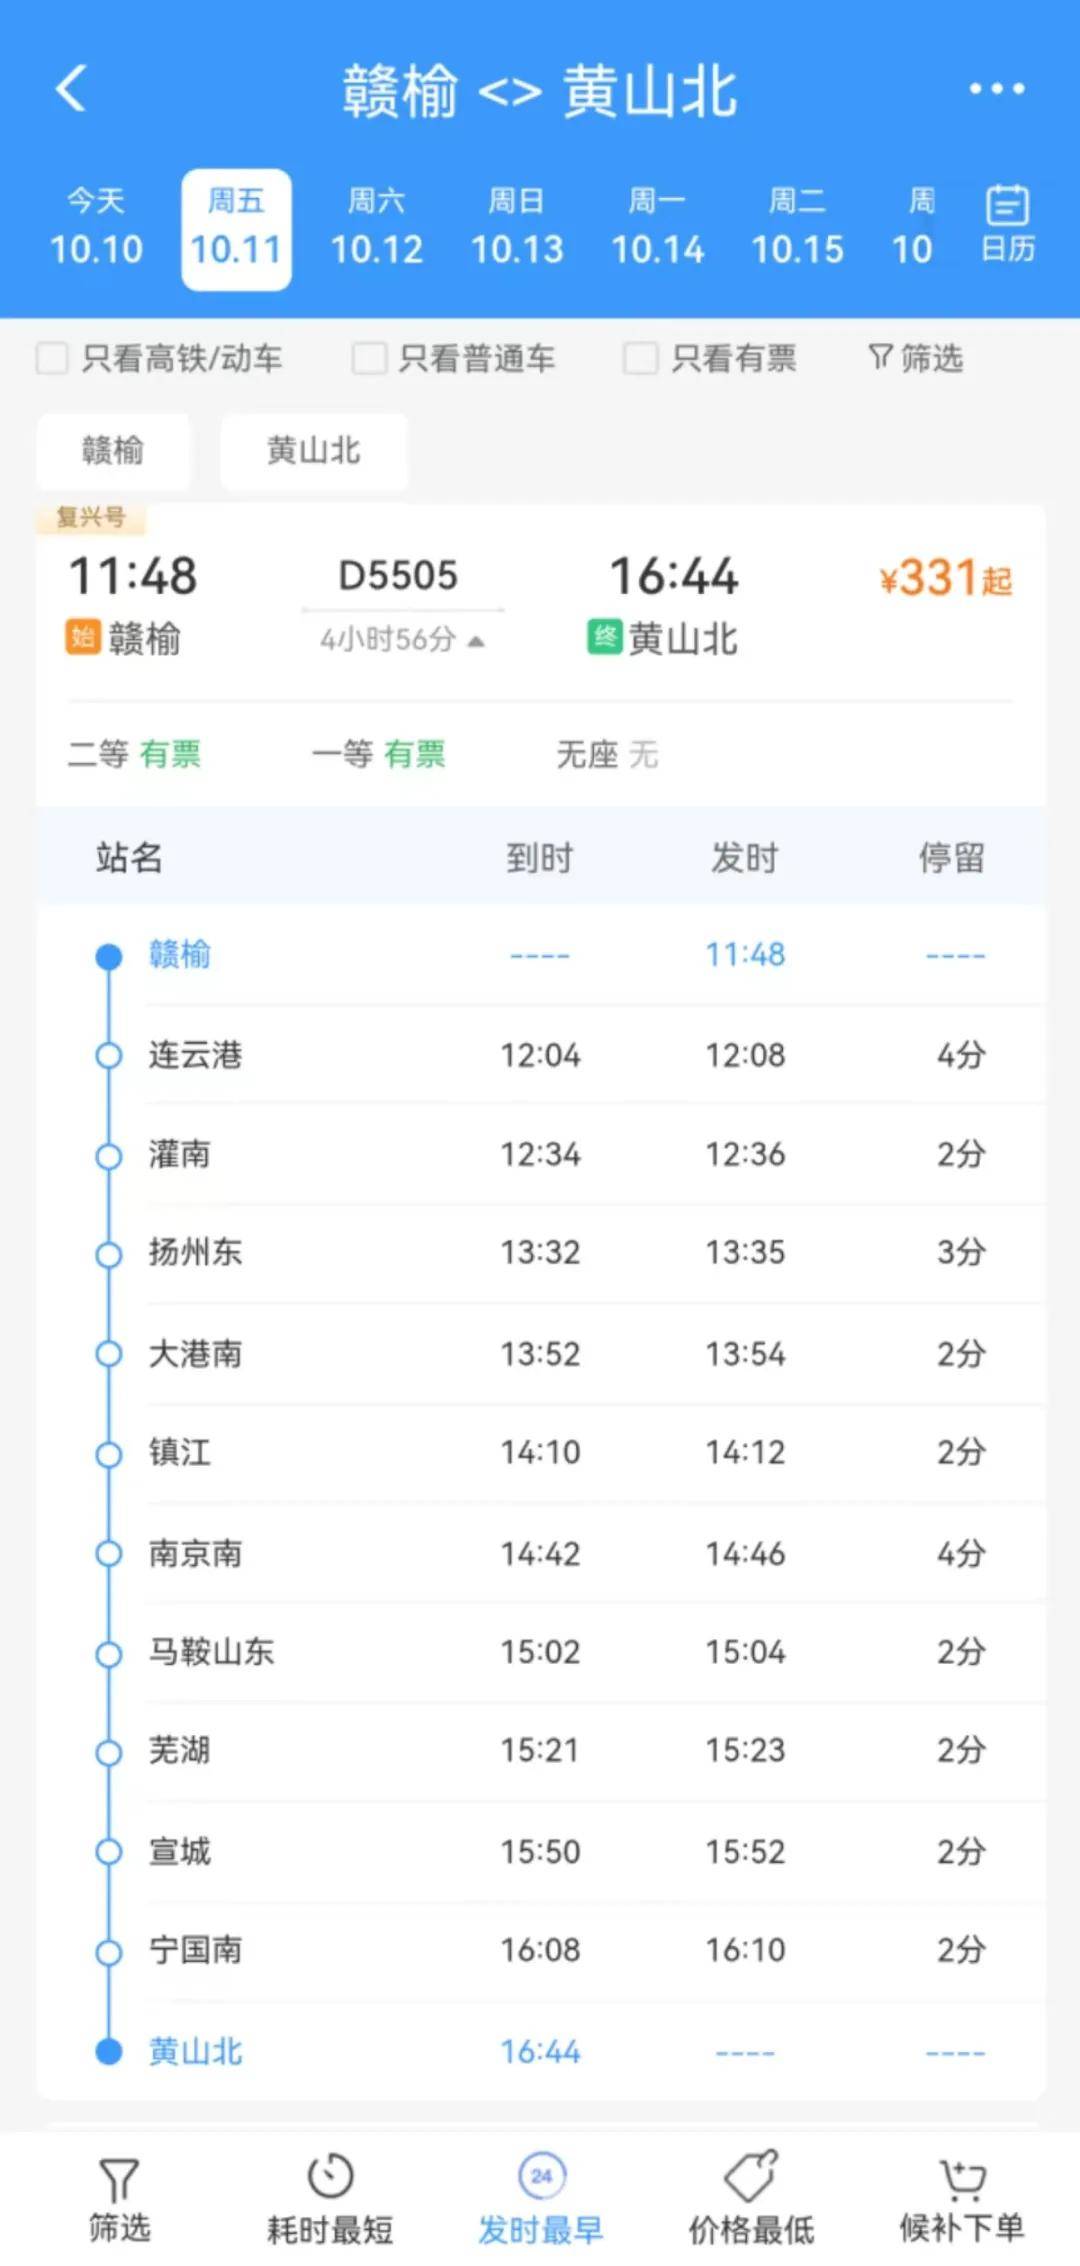This screenshot has width=1080, height=2266.
Task: Sort by lowest price tag icon
Action: pos(751,2177)
